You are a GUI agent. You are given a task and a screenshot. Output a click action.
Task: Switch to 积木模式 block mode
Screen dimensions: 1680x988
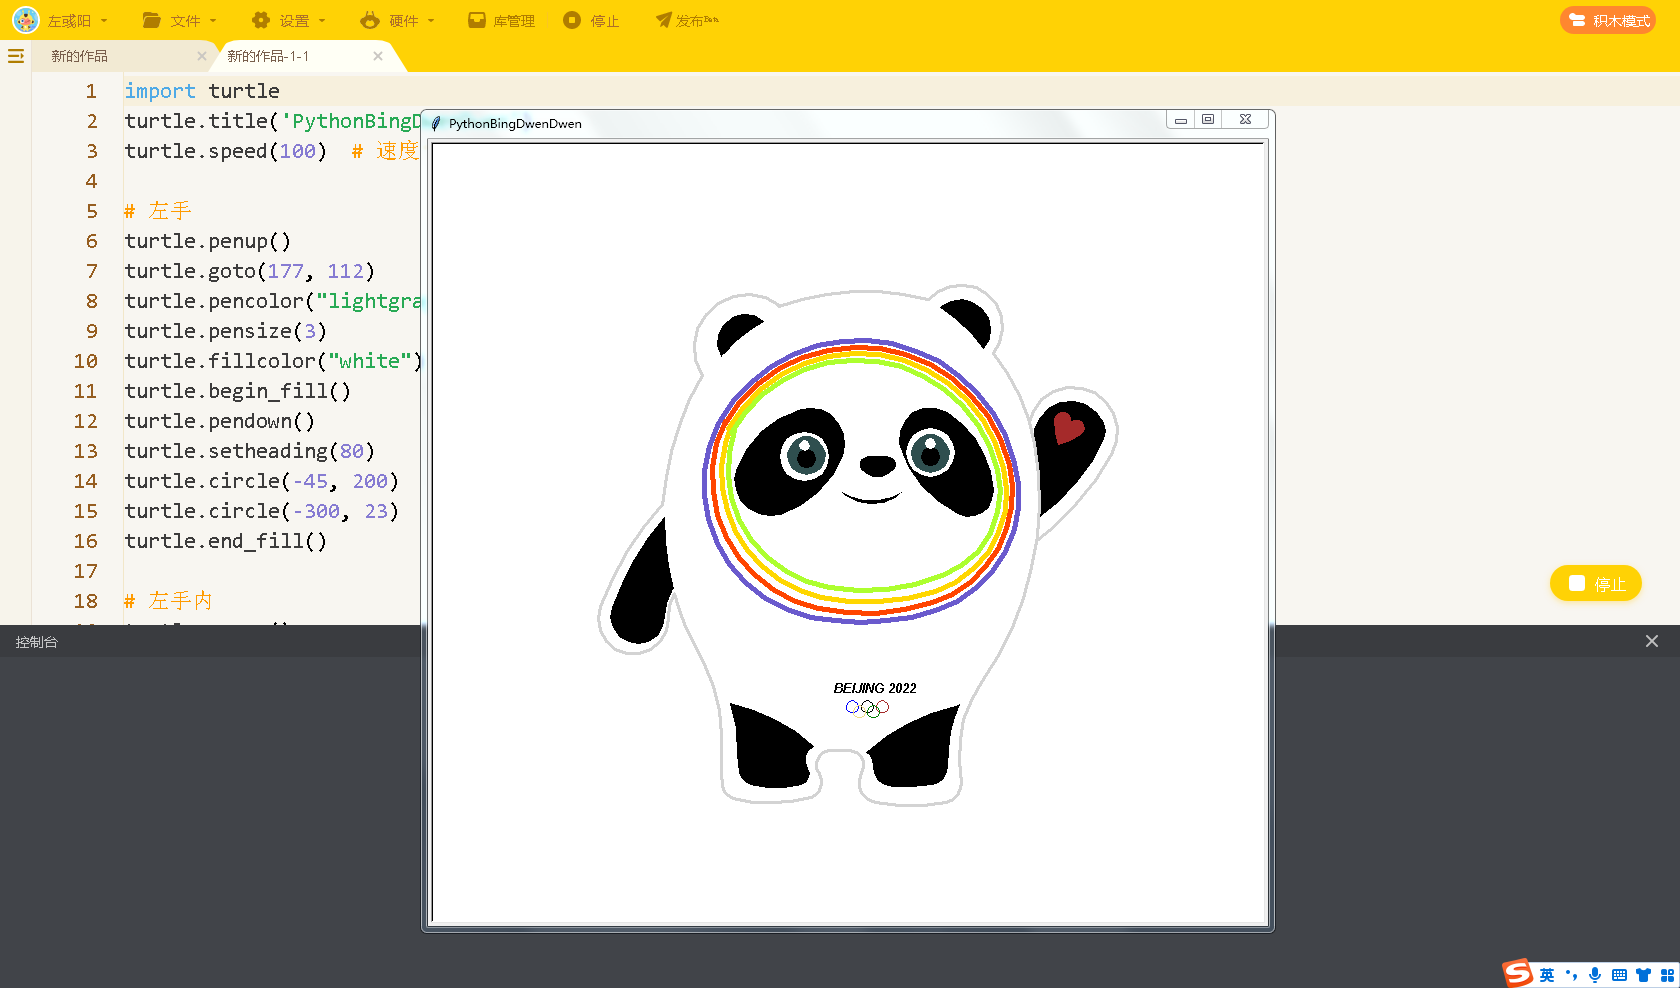pos(1608,20)
